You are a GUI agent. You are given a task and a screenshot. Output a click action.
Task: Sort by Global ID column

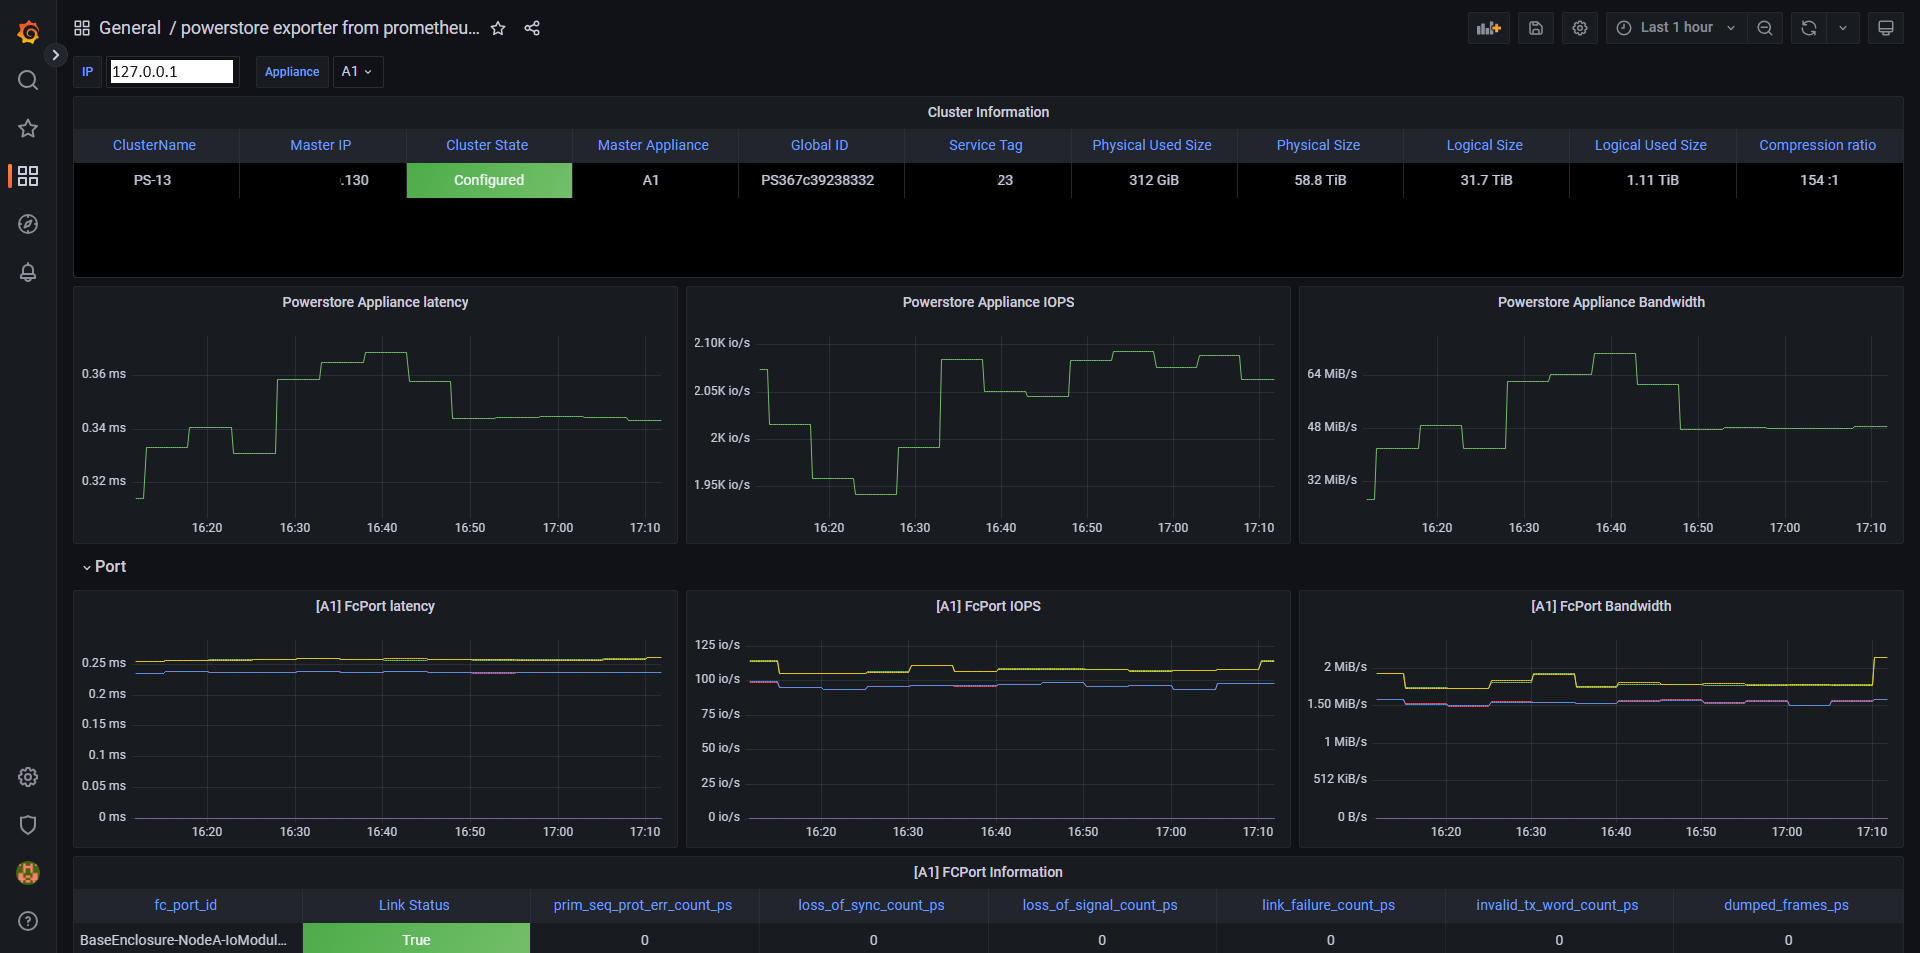click(820, 145)
